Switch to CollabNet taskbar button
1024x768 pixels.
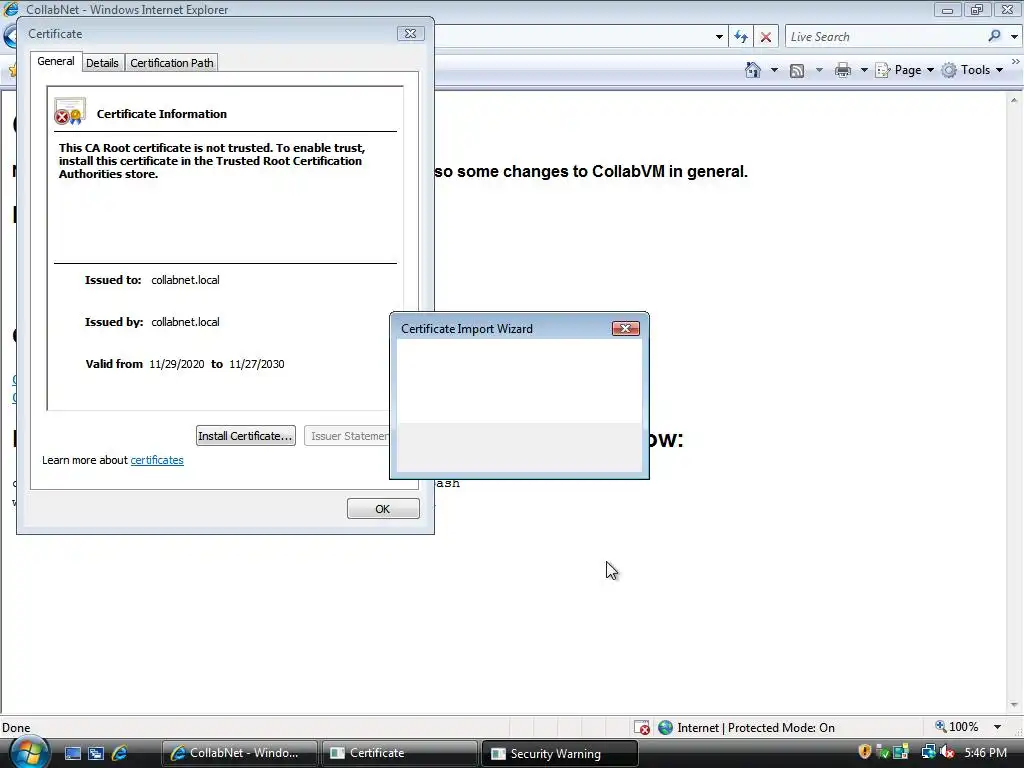[239, 753]
